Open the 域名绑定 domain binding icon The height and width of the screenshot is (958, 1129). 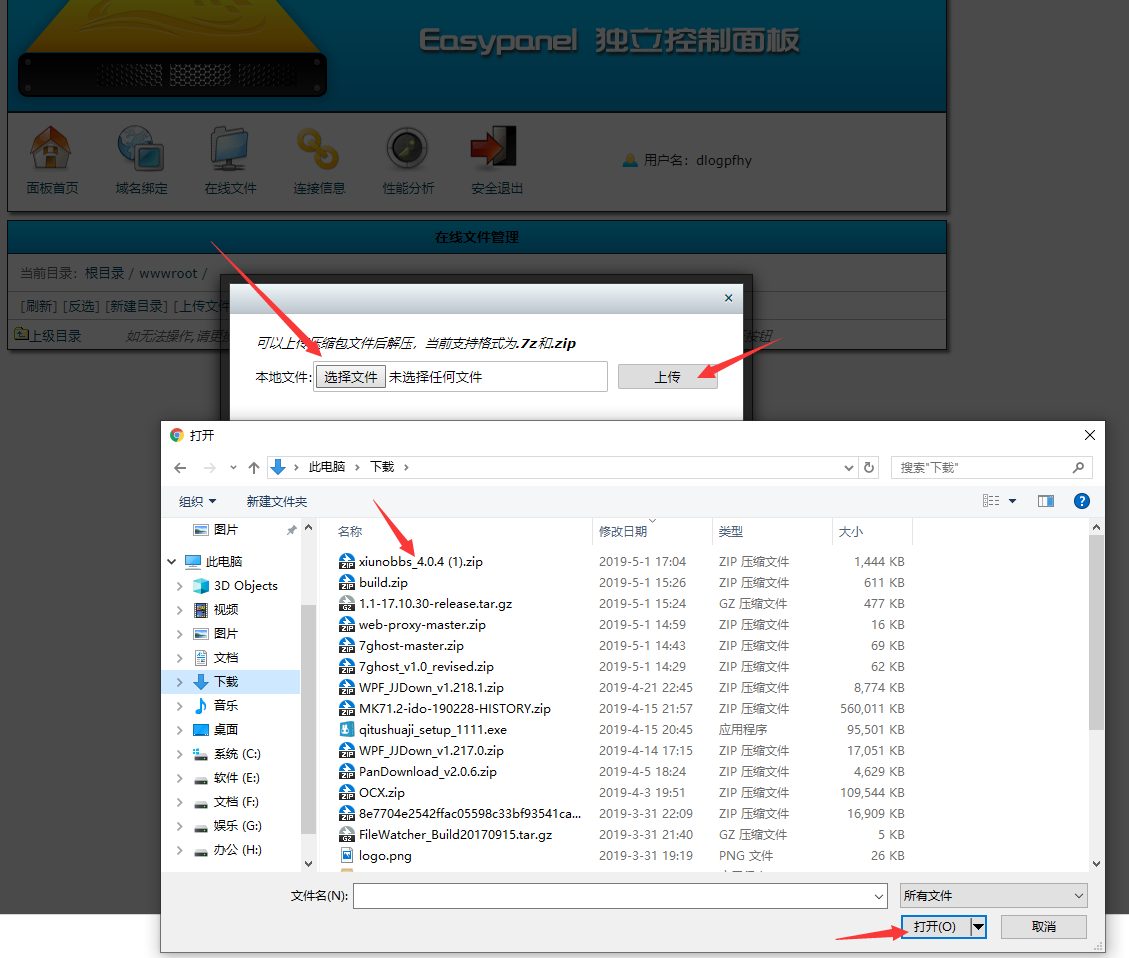[140, 148]
